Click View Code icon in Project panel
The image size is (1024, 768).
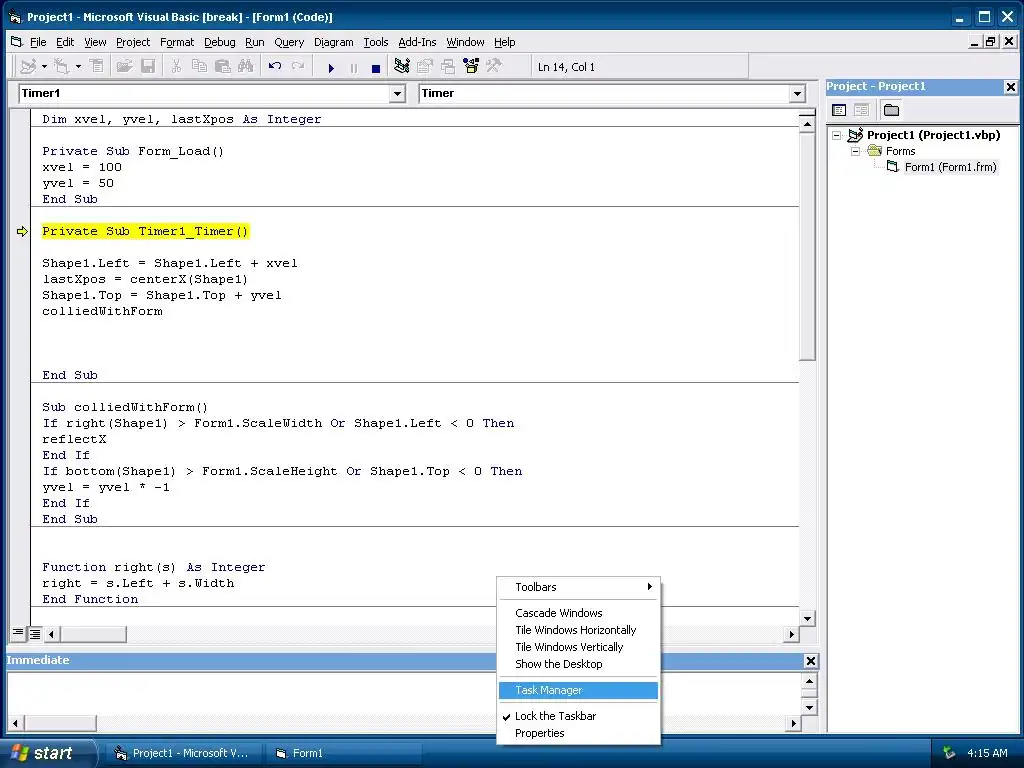pyautogui.click(x=839, y=110)
